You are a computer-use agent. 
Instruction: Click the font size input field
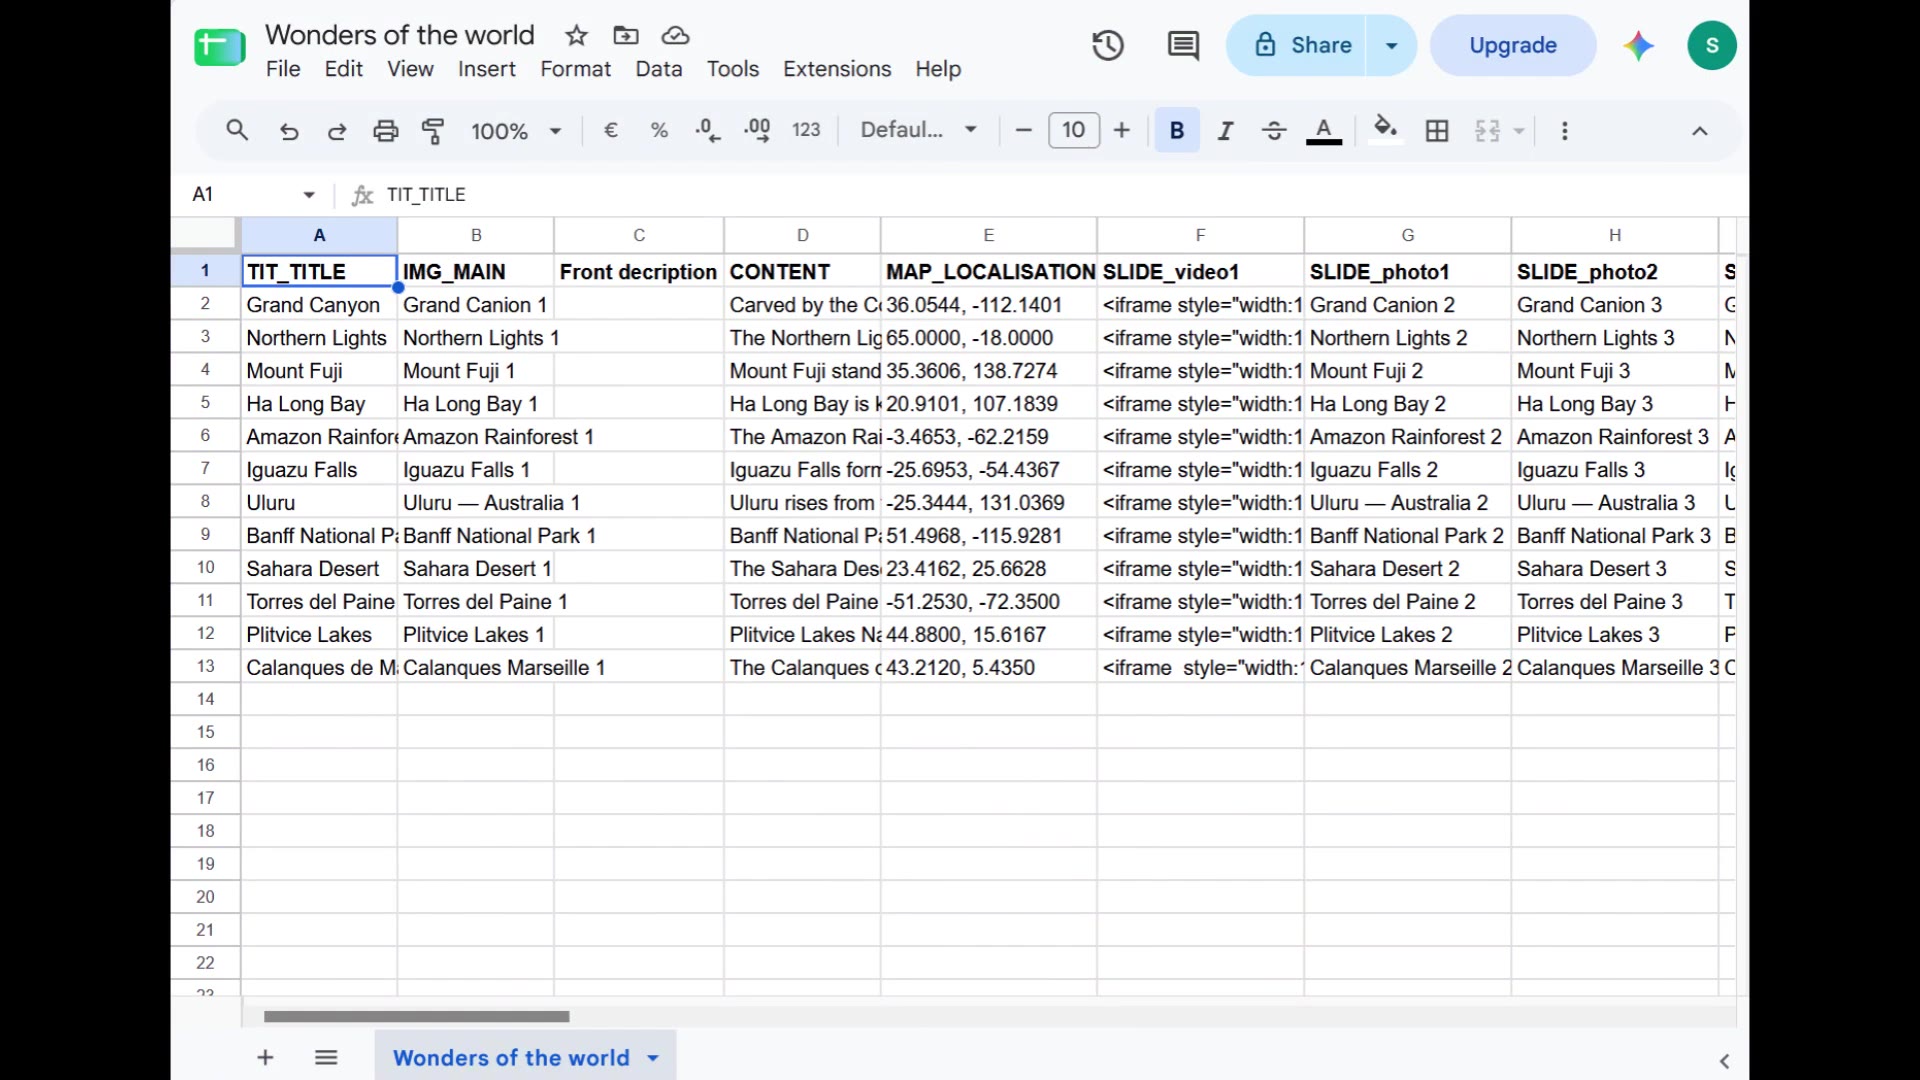pyautogui.click(x=1074, y=130)
